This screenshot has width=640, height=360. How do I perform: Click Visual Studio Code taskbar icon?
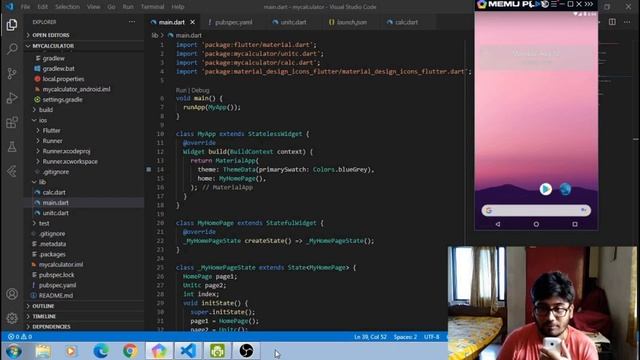[188, 351]
